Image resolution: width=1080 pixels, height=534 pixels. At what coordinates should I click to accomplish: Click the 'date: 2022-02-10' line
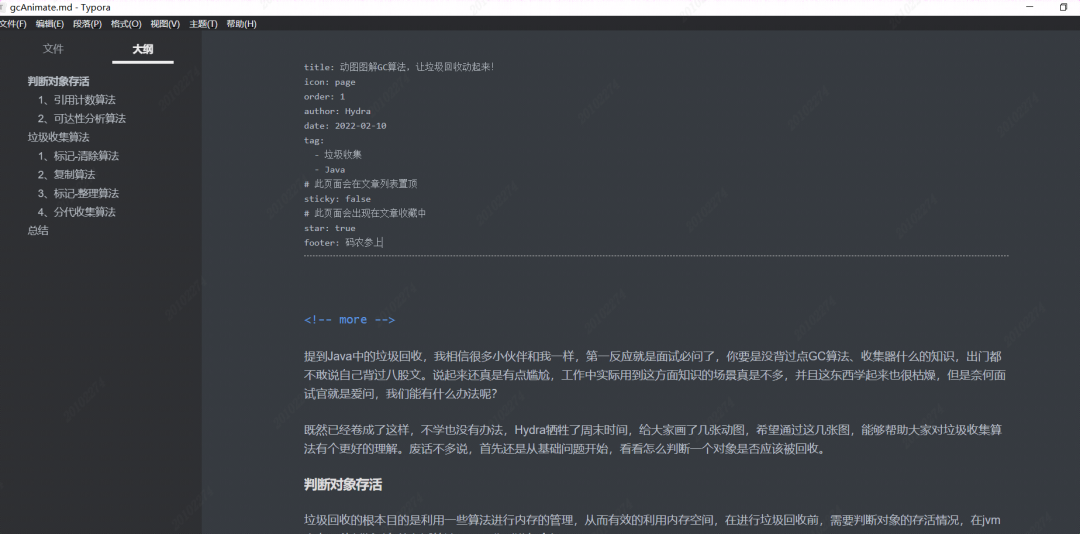tap(345, 125)
